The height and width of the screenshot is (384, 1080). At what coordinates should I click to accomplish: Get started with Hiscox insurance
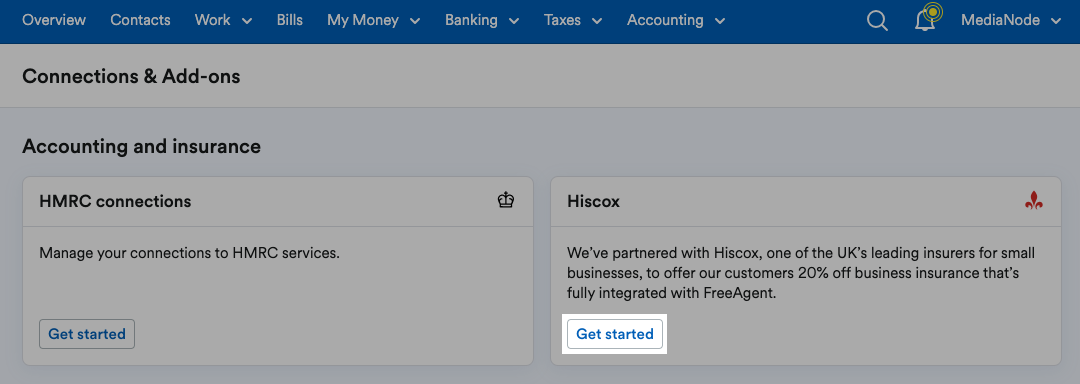[615, 334]
